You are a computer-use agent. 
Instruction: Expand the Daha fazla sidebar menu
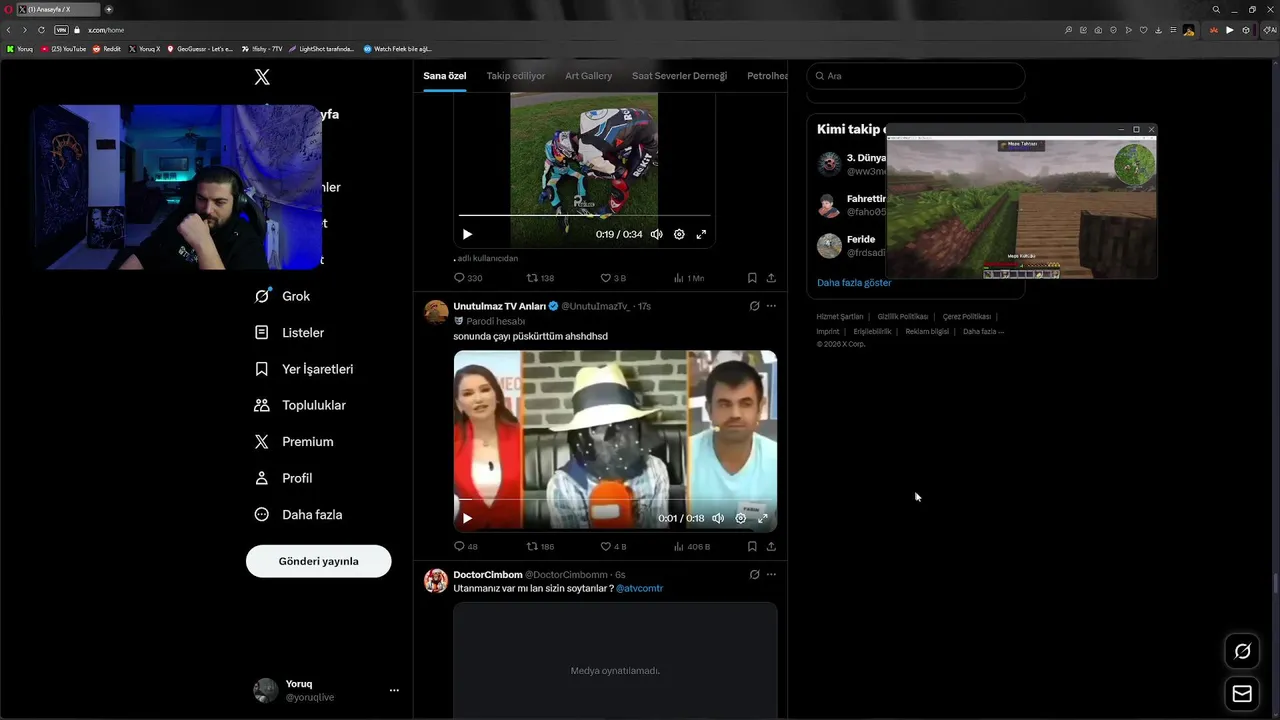(x=299, y=514)
